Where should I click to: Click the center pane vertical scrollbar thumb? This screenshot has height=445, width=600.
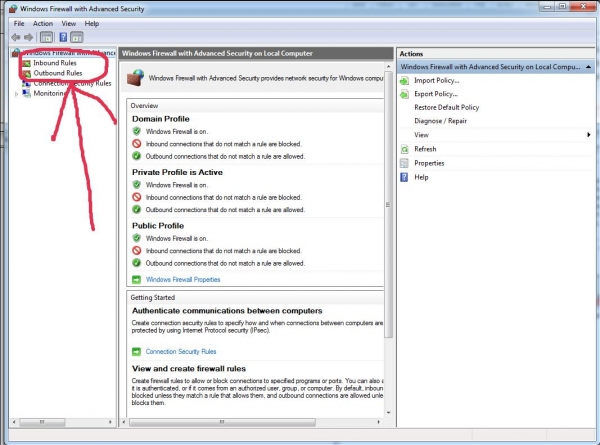[x=388, y=205]
